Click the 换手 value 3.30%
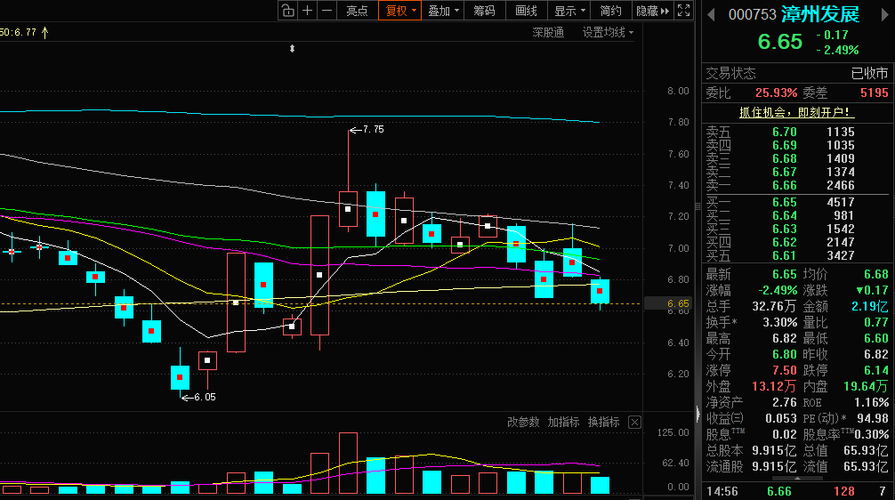 pos(780,322)
